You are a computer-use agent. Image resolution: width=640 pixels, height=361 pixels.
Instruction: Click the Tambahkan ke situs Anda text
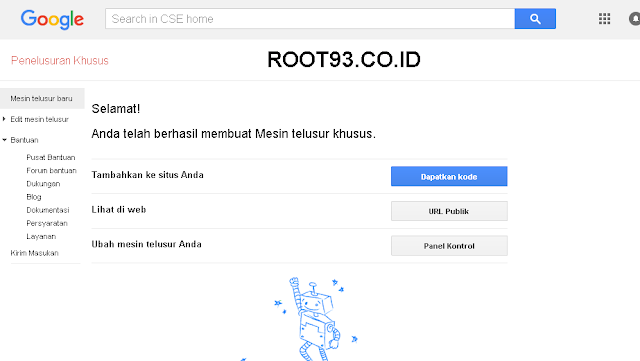point(147,175)
